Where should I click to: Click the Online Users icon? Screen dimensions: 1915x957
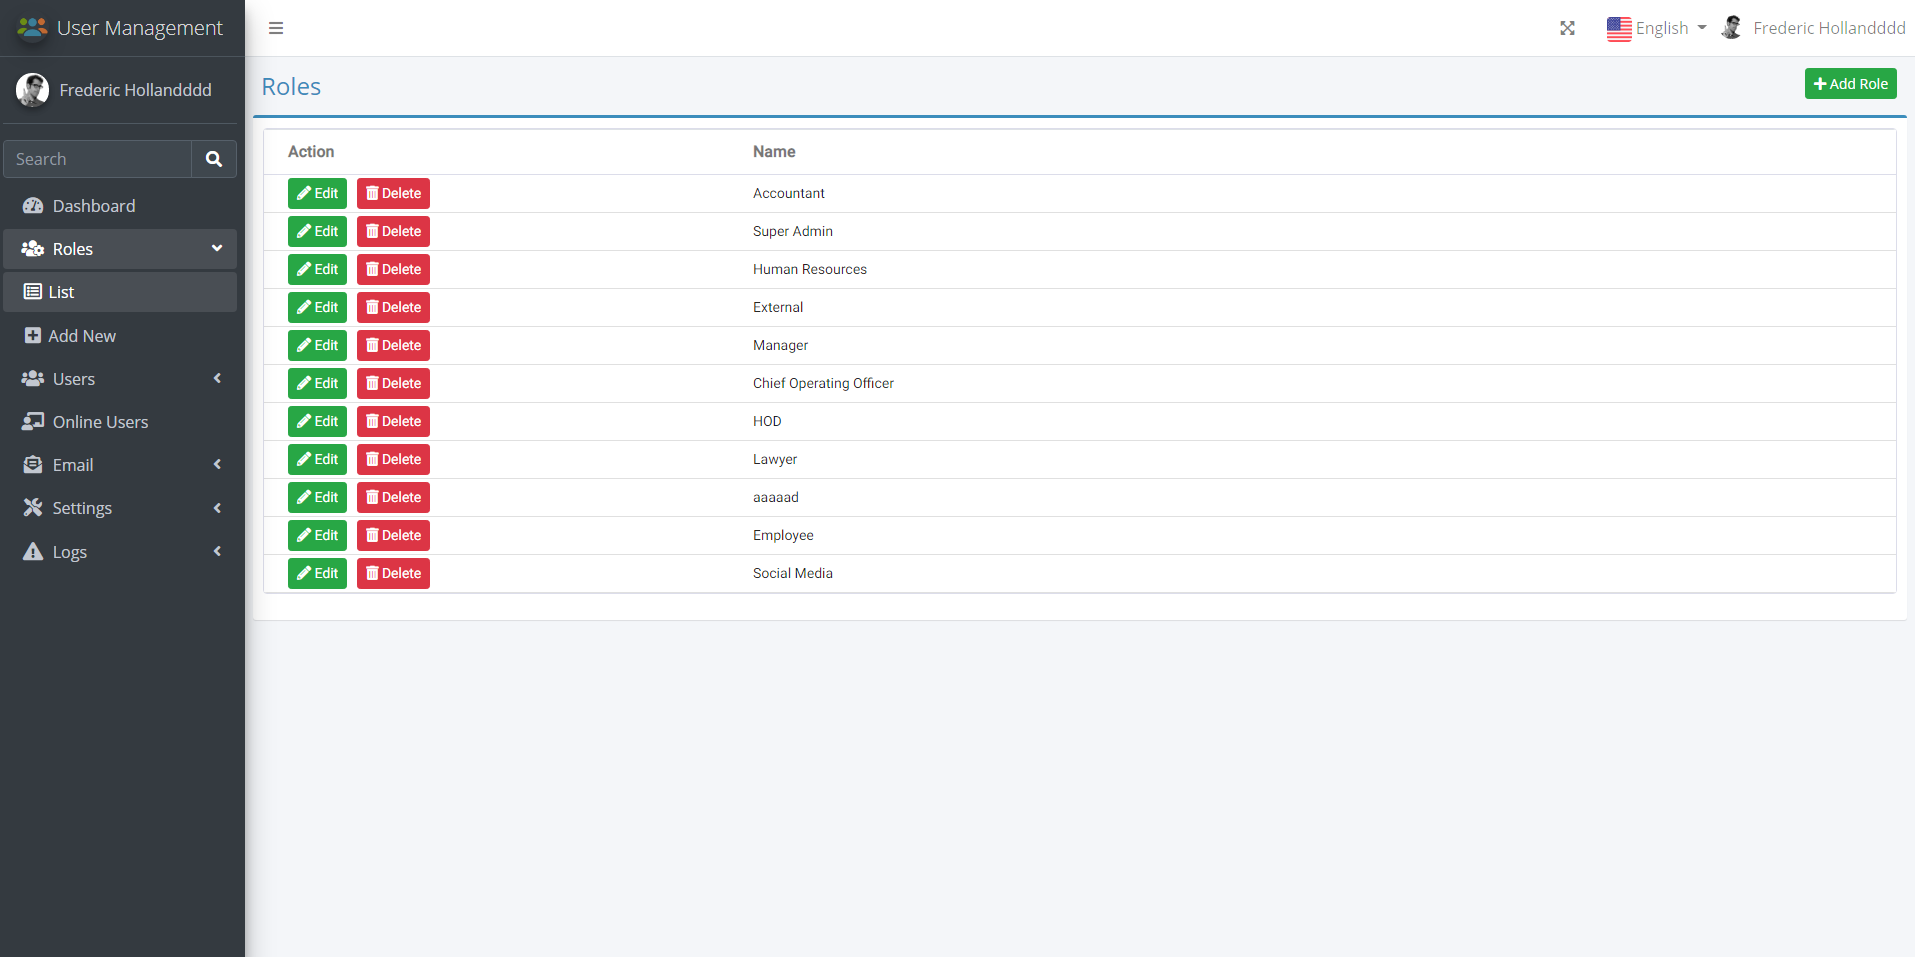[33, 422]
